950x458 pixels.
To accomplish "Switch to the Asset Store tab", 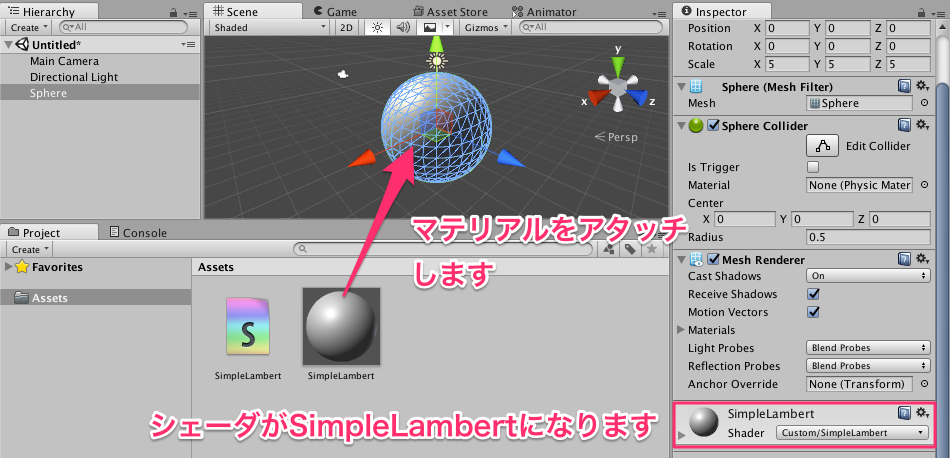I will click(x=451, y=12).
